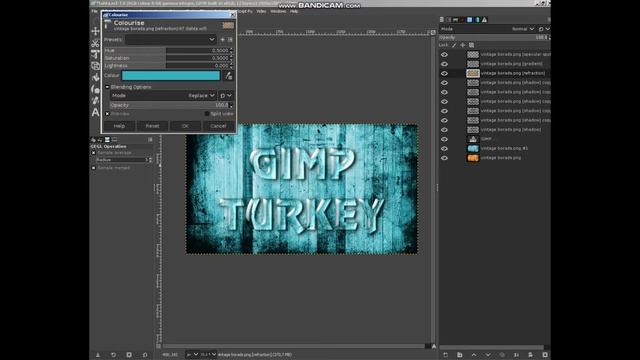Image resolution: width=640 pixels, height=360 pixels.
Task: Select the Text tool in the toolbox
Action: coord(96,112)
